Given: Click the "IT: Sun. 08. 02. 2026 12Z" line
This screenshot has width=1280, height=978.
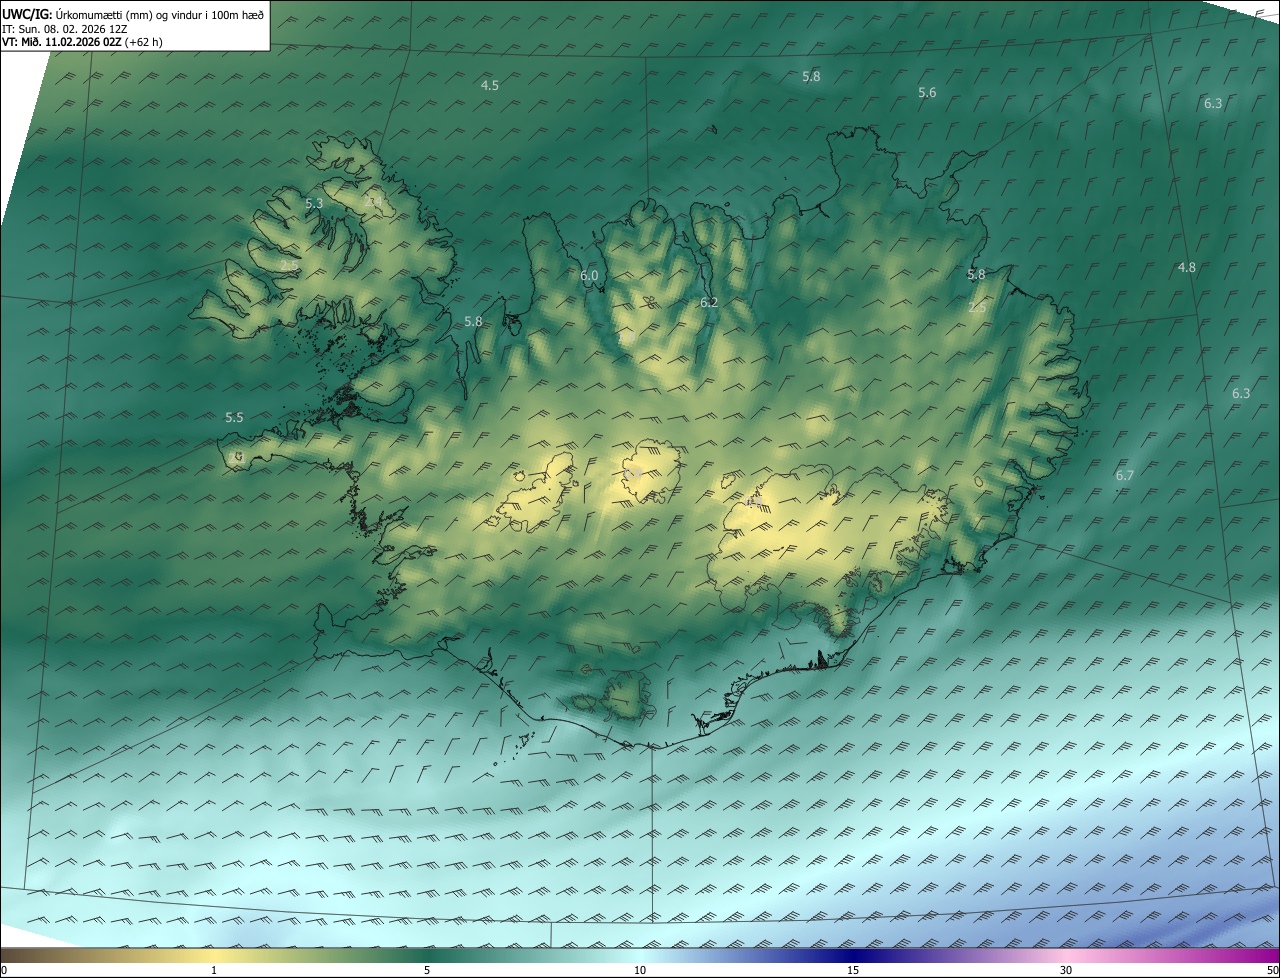Looking at the screenshot, I should point(64,29).
